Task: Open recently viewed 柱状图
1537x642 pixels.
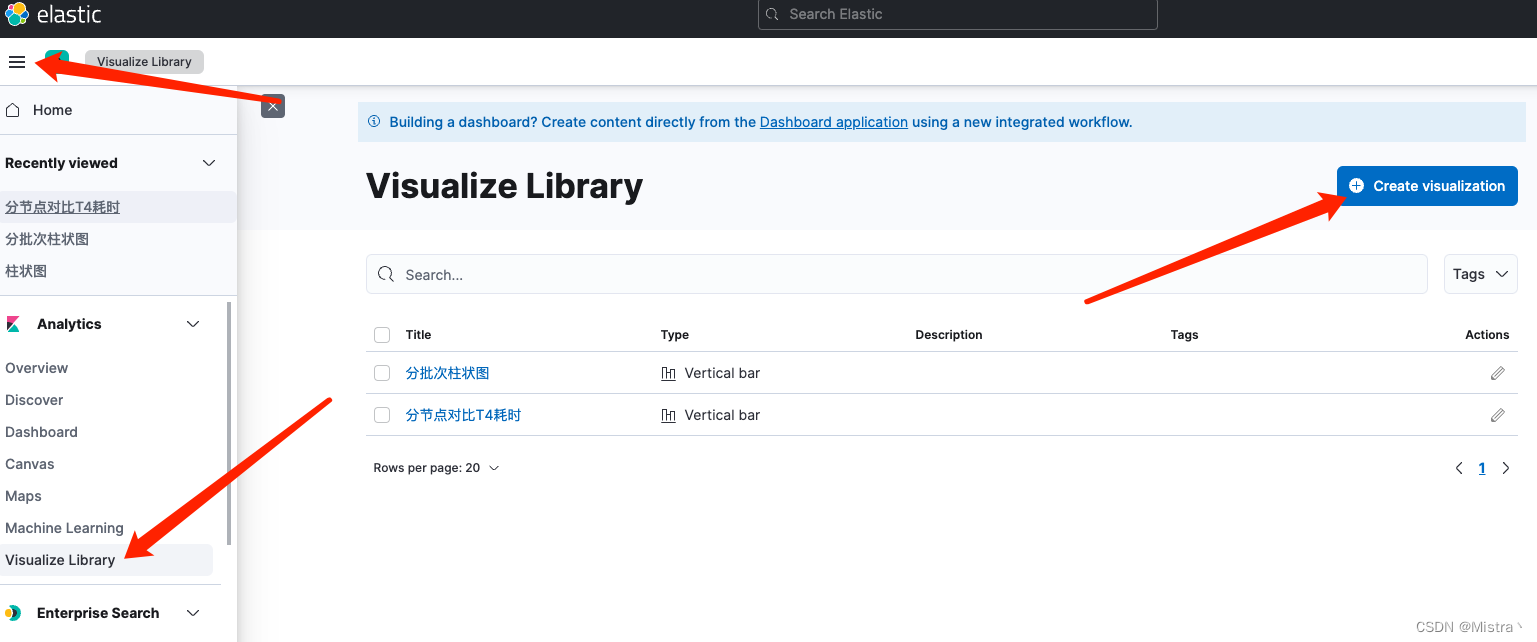Action: [26, 271]
